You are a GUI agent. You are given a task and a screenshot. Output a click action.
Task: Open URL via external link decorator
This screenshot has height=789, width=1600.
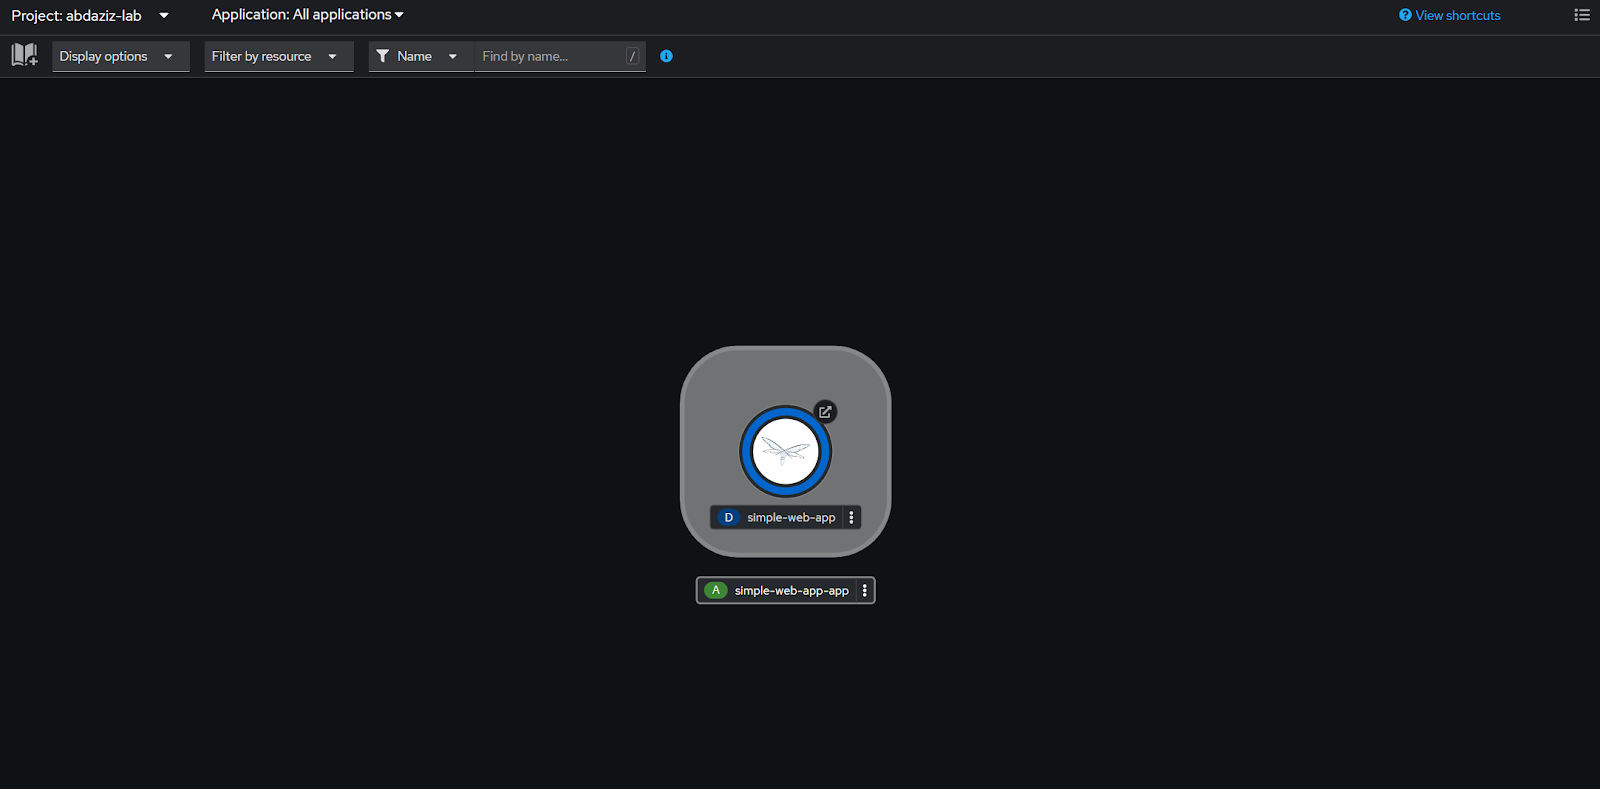[x=825, y=411]
